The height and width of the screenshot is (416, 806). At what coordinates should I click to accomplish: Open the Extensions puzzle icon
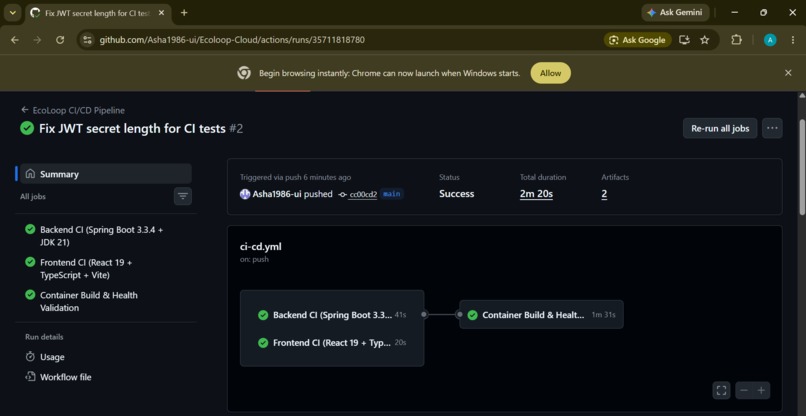click(736, 40)
